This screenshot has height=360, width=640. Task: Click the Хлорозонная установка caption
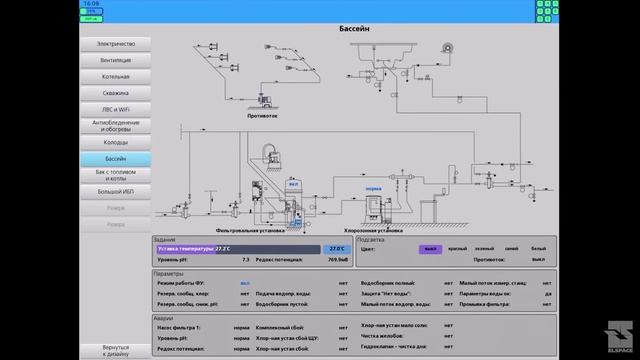tap(373, 231)
